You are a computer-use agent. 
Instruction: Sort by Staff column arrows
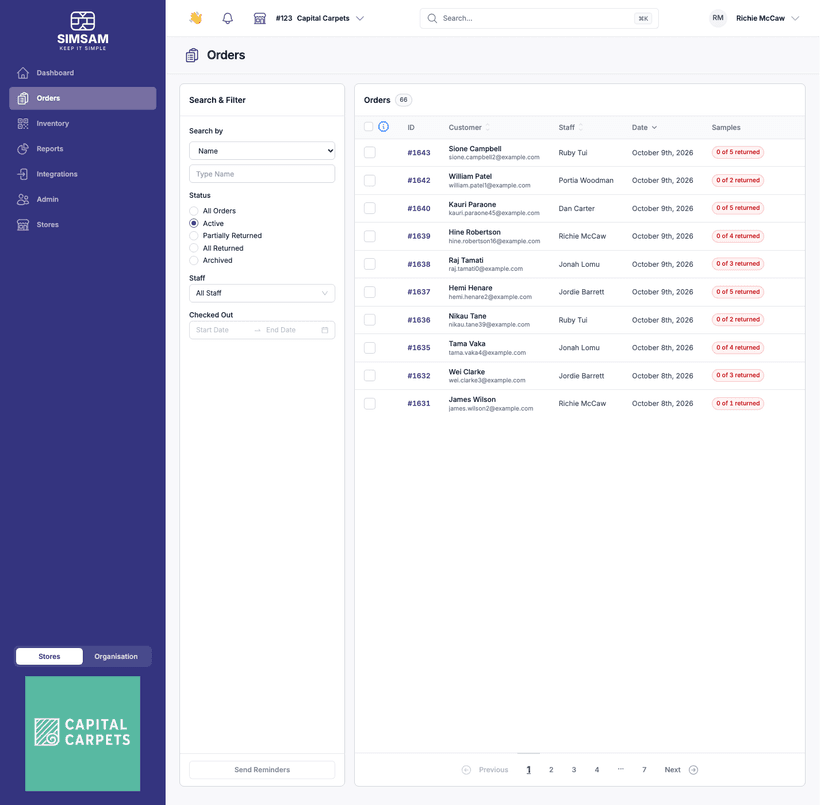point(580,127)
